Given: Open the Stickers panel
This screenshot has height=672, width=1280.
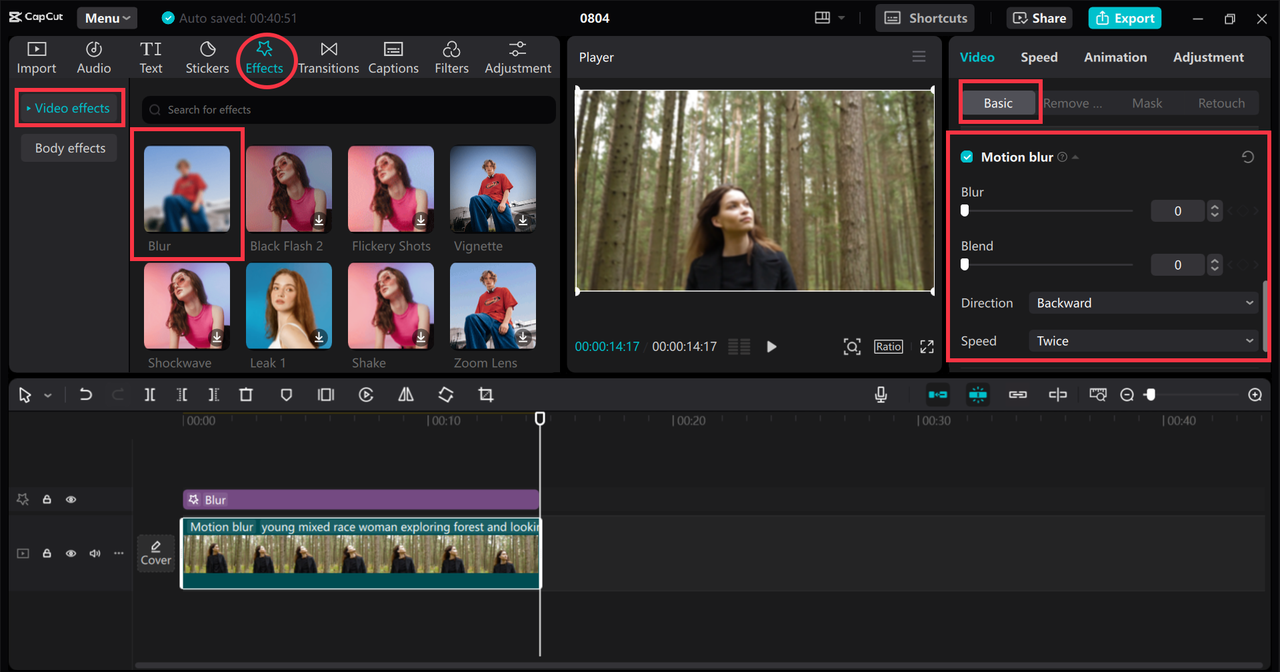Looking at the screenshot, I should tap(207, 58).
